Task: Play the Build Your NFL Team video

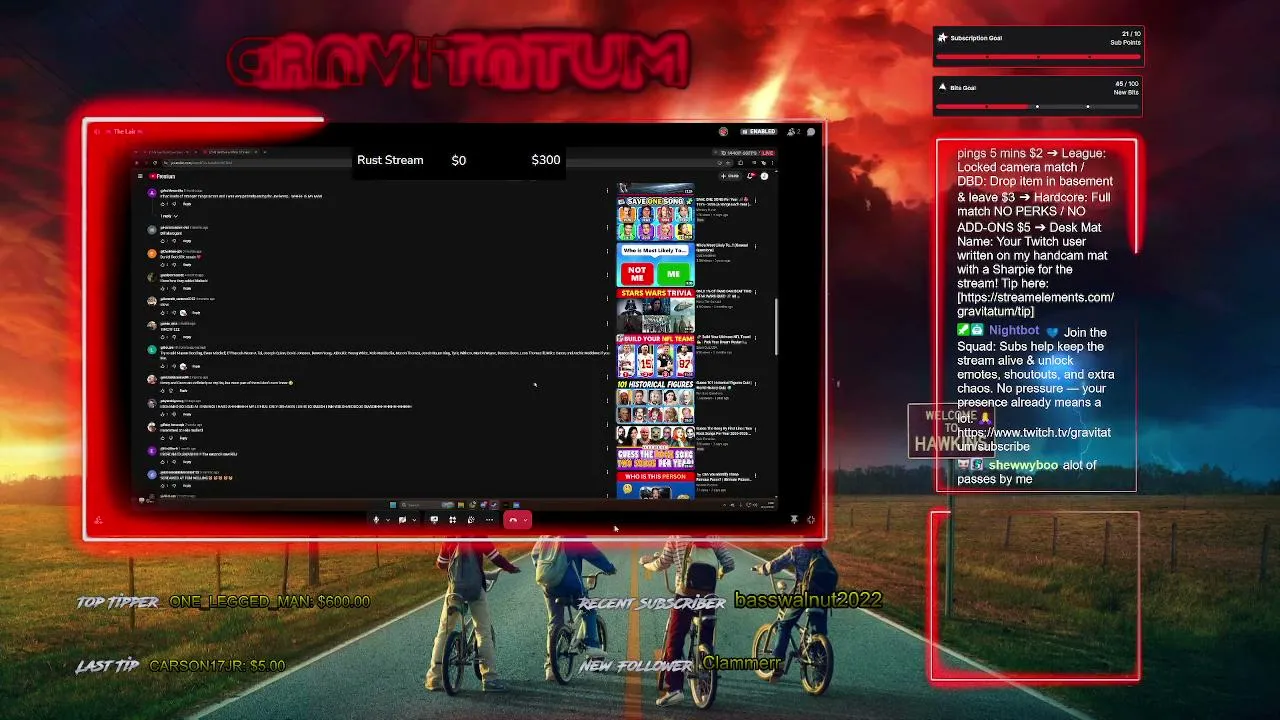Action: (x=655, y=357)
